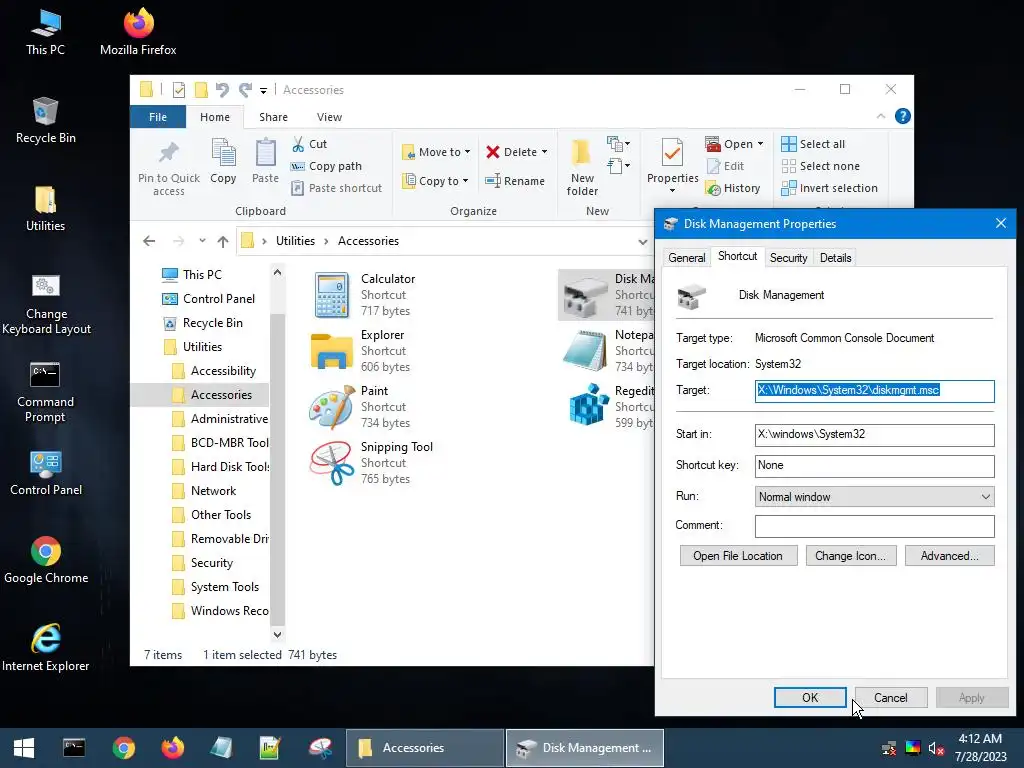Viewport: 1024px width, 768px height.
Task: Click the Up one level arrow
Action: [223, 242]
